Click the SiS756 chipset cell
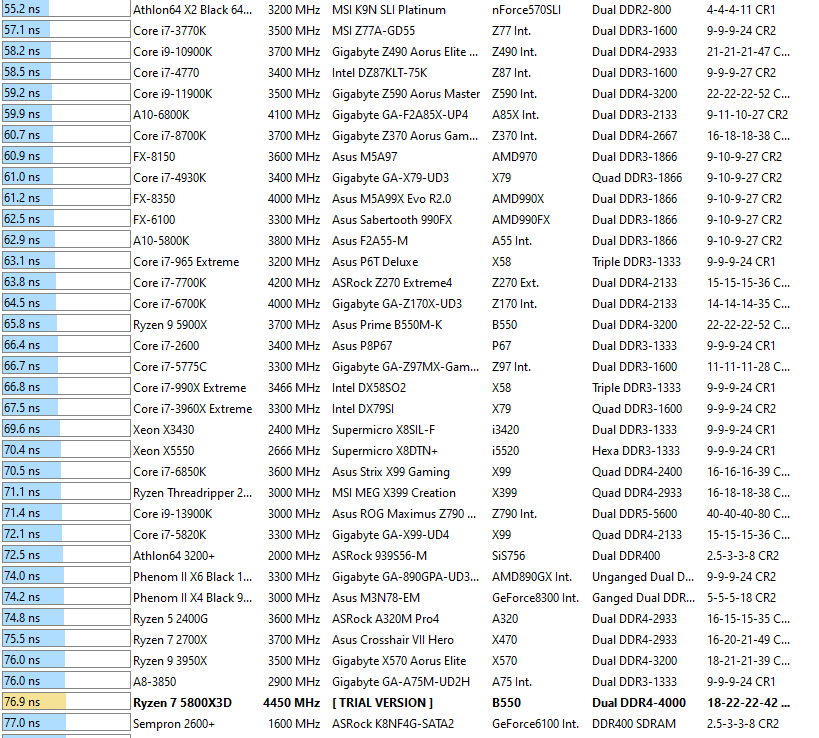This screenshot has height=738, width=819. [x=508, y=556]
